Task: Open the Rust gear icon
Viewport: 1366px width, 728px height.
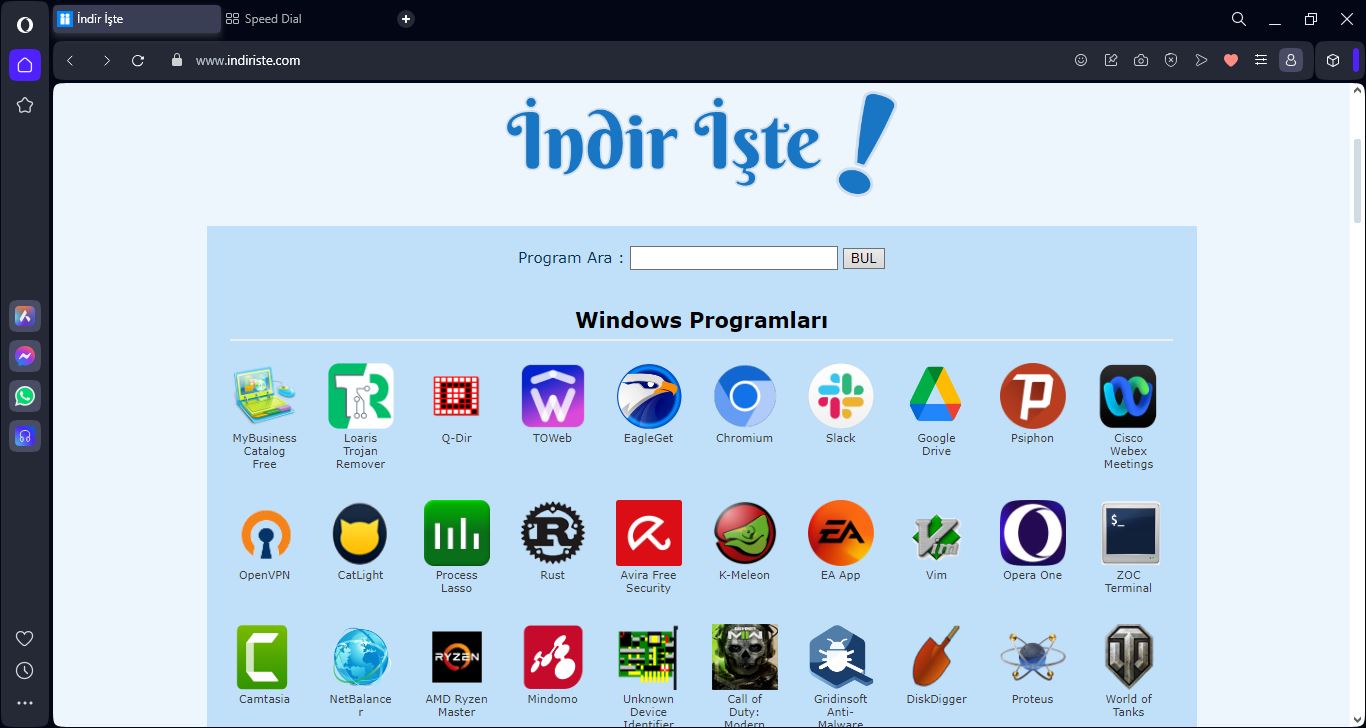Action: (552, 533)
